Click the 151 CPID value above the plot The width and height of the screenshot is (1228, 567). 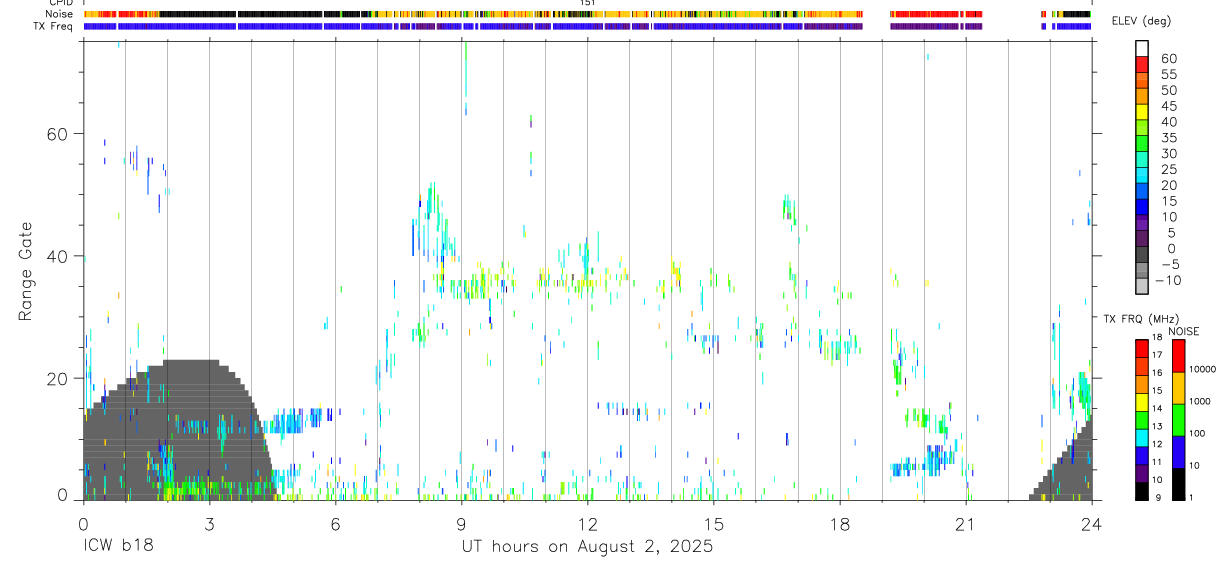click(587, 3)
